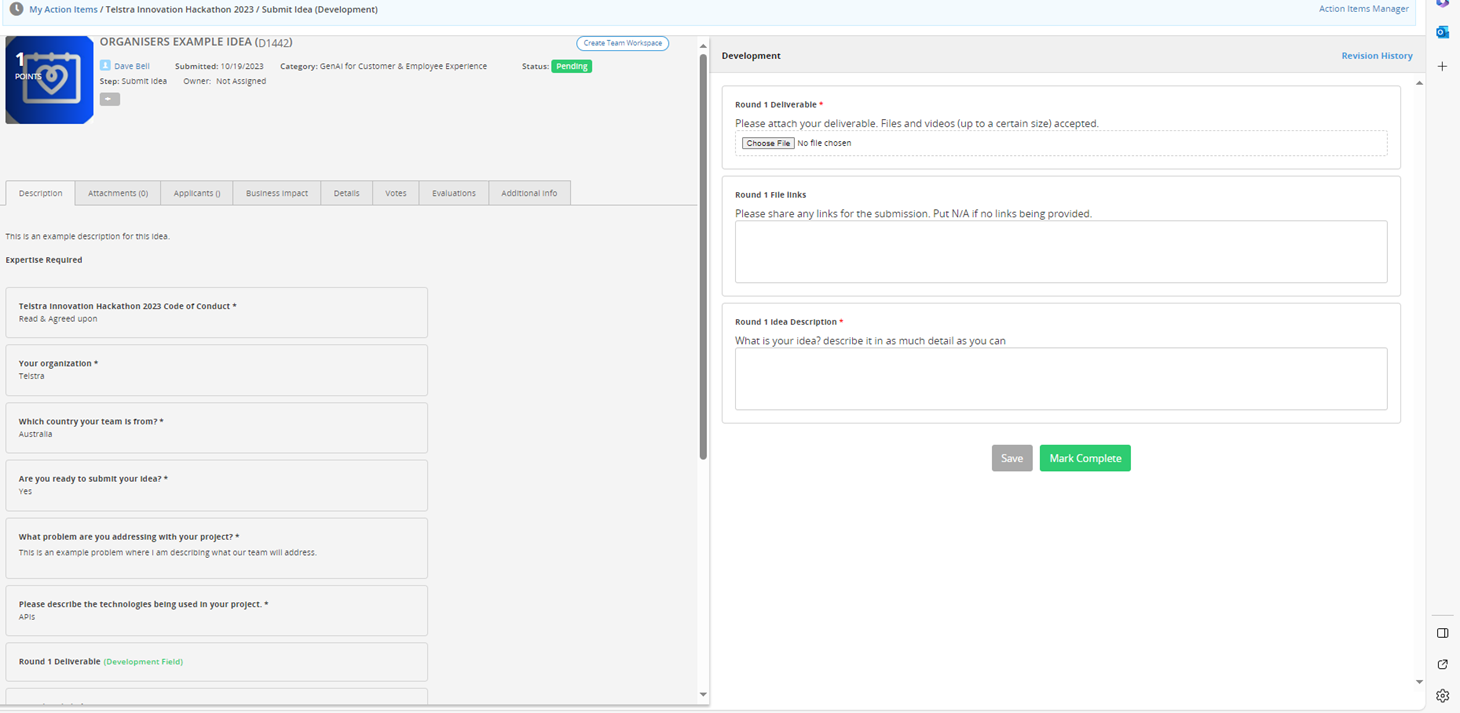The image size is (1460, 713).
Task: Click the example problem description text
Action: (x=168, y=552)
